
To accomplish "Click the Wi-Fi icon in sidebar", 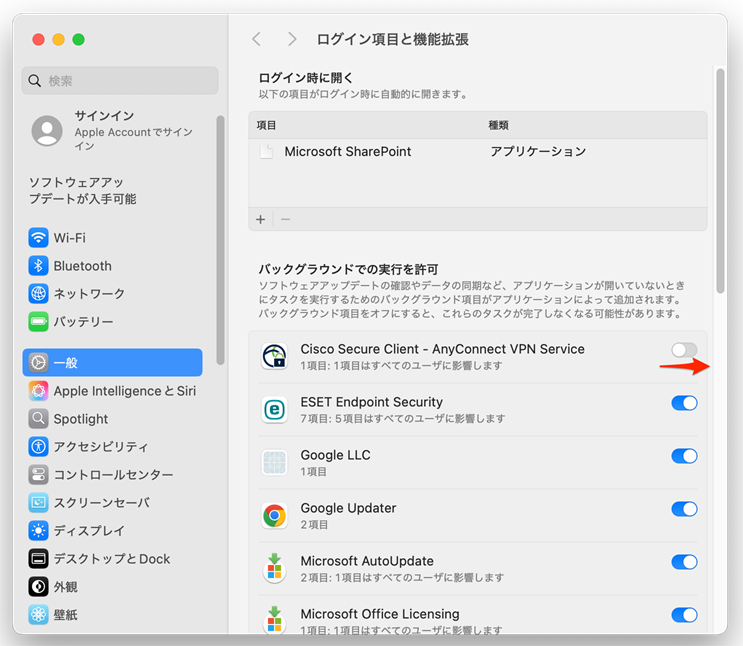I will 39,238.
